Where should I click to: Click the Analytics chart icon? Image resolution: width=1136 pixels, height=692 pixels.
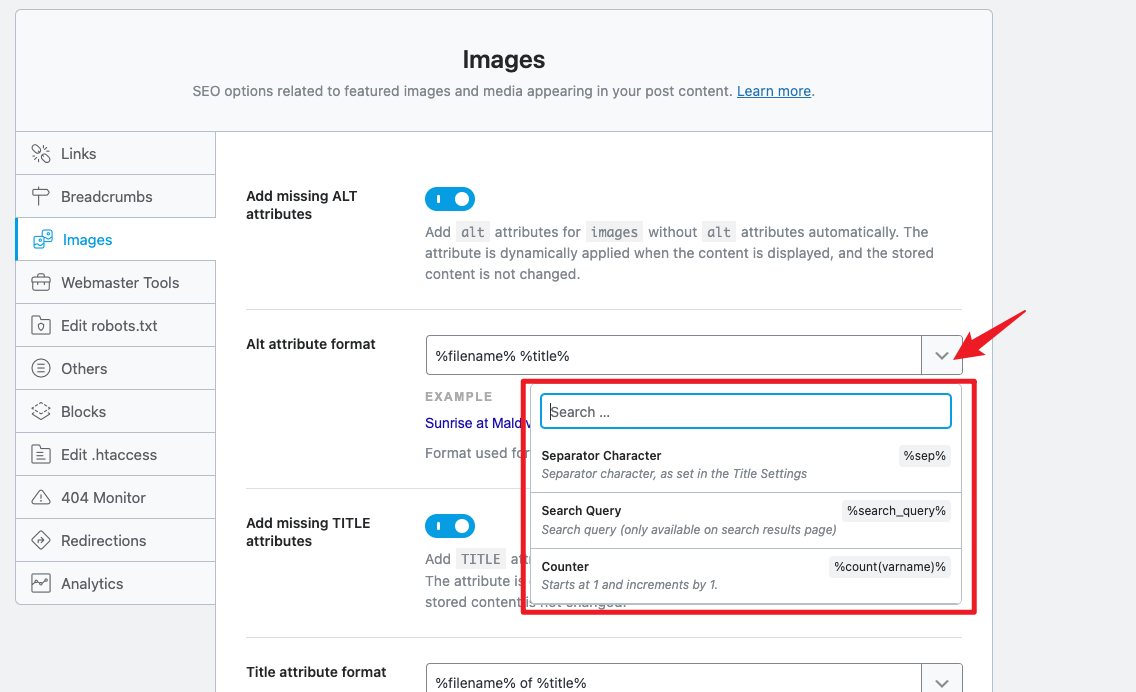click(41, 584)
